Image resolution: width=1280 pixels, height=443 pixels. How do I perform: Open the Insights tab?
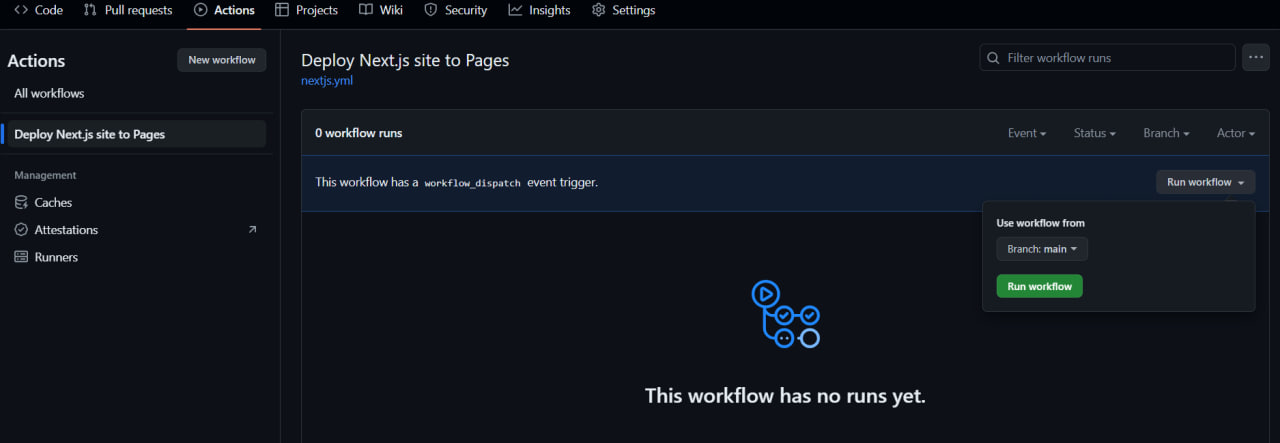click(539, 10)
